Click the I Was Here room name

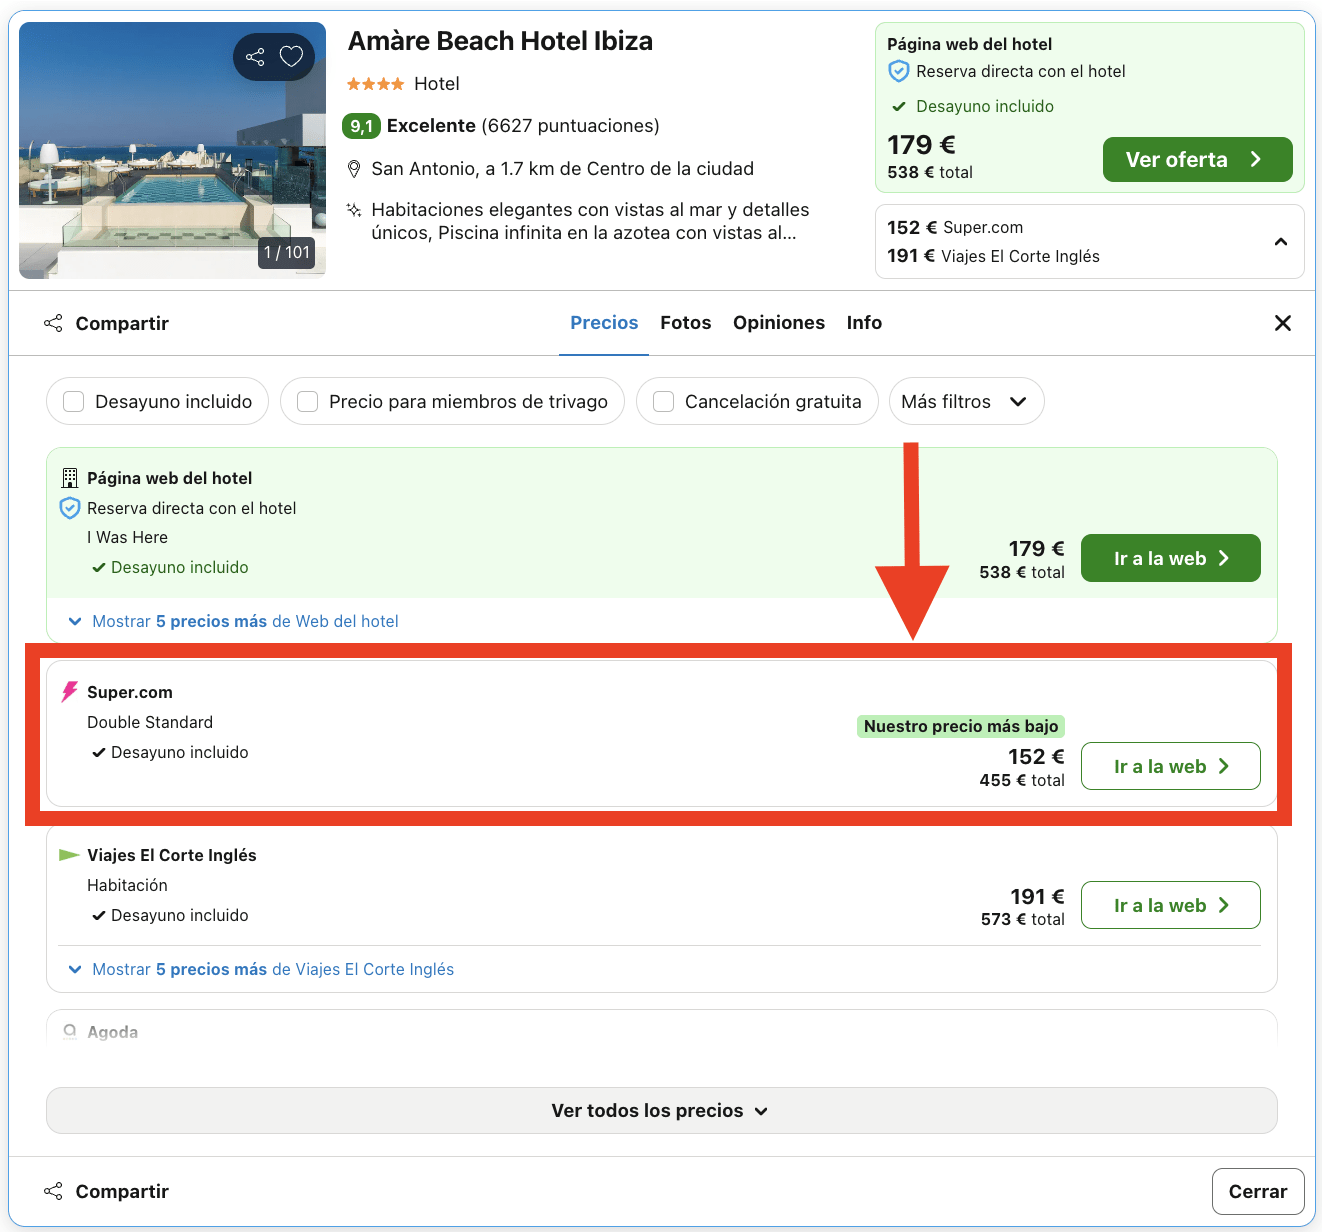click(x=127, y=537)
